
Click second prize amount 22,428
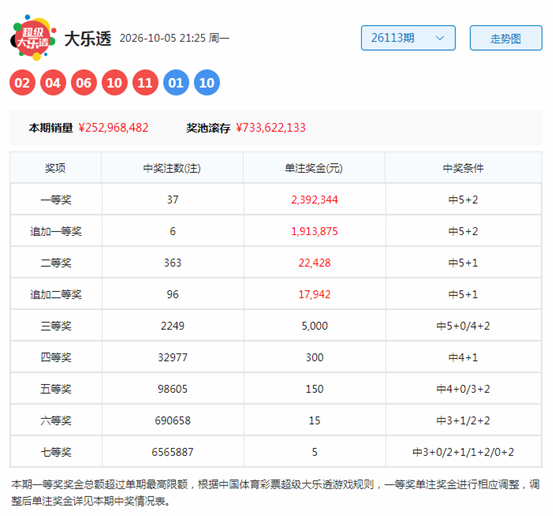tap(314, 263)
